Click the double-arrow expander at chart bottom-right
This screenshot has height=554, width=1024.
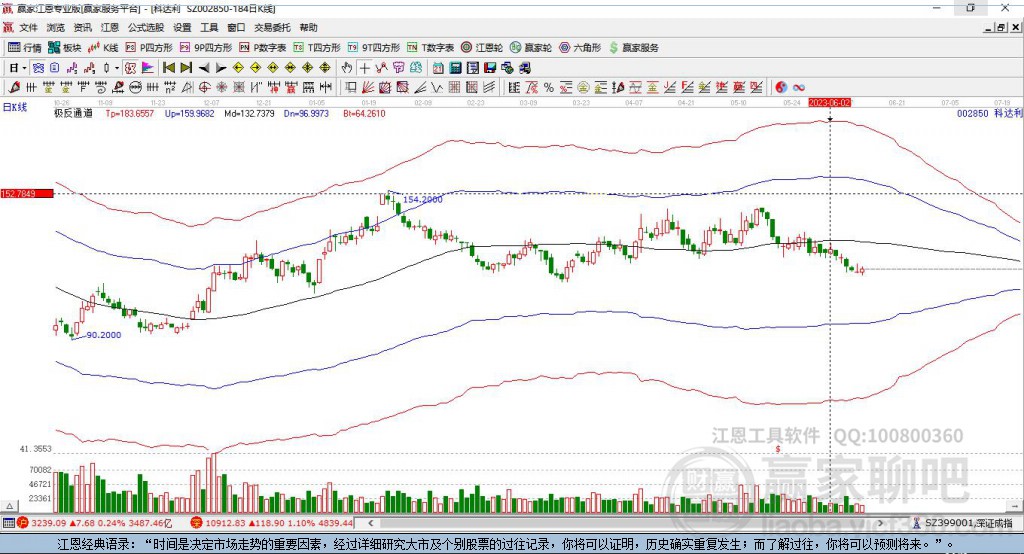point(1014,506)
